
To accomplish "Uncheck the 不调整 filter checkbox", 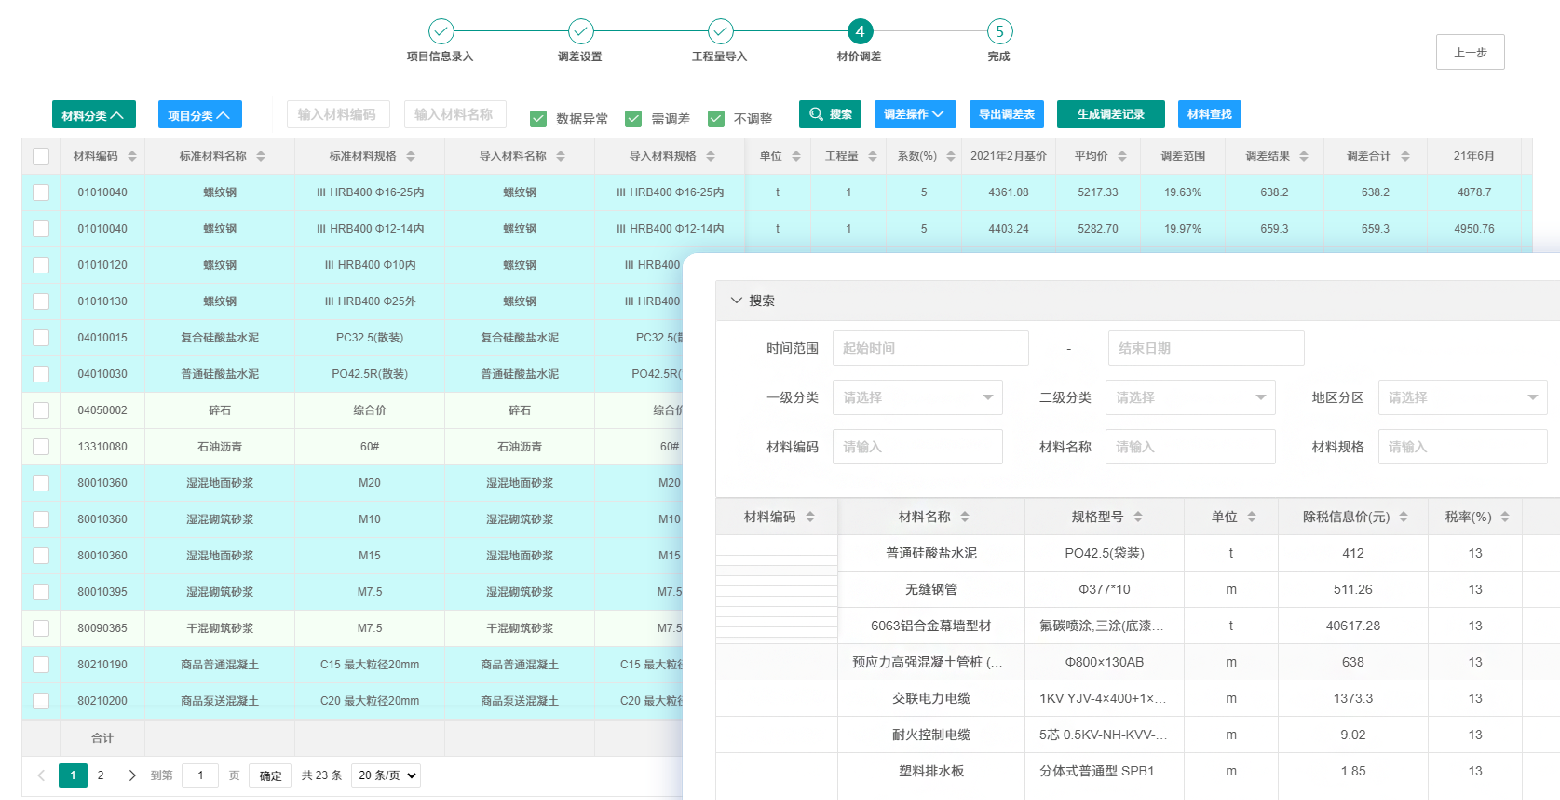I will pyautogui.click(x=716, y=119).
